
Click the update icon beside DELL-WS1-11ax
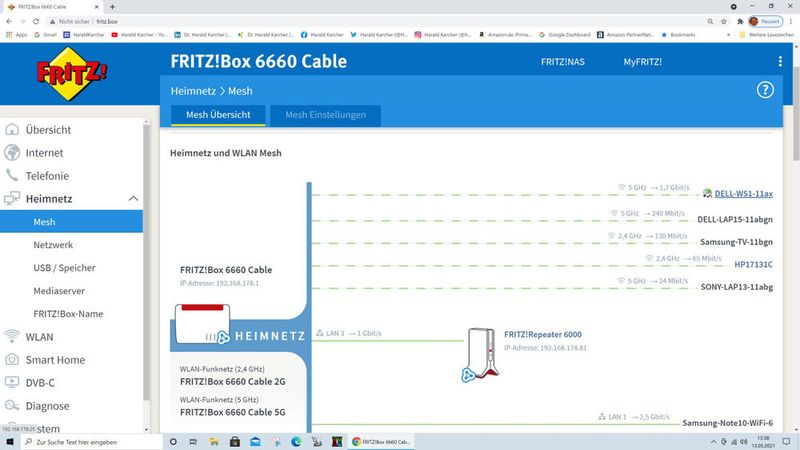tap(707, 193)
